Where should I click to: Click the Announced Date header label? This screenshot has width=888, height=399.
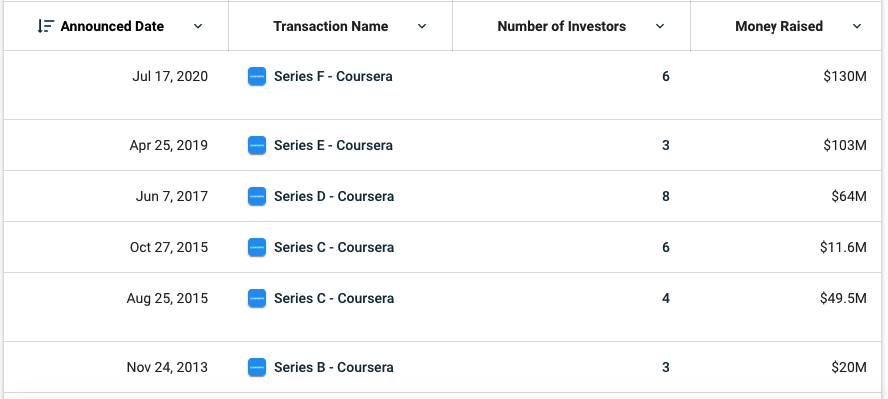(x=112, y=26)
